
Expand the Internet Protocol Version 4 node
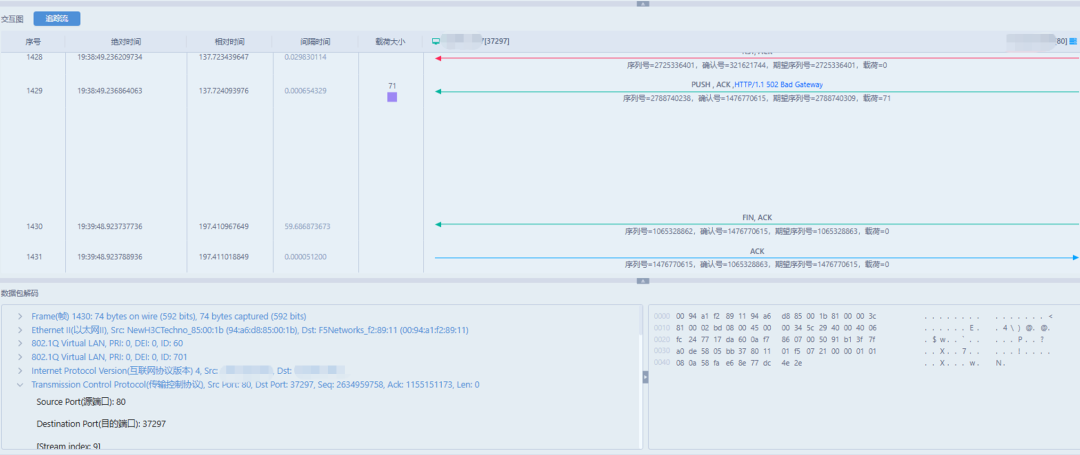click(21, 371)
